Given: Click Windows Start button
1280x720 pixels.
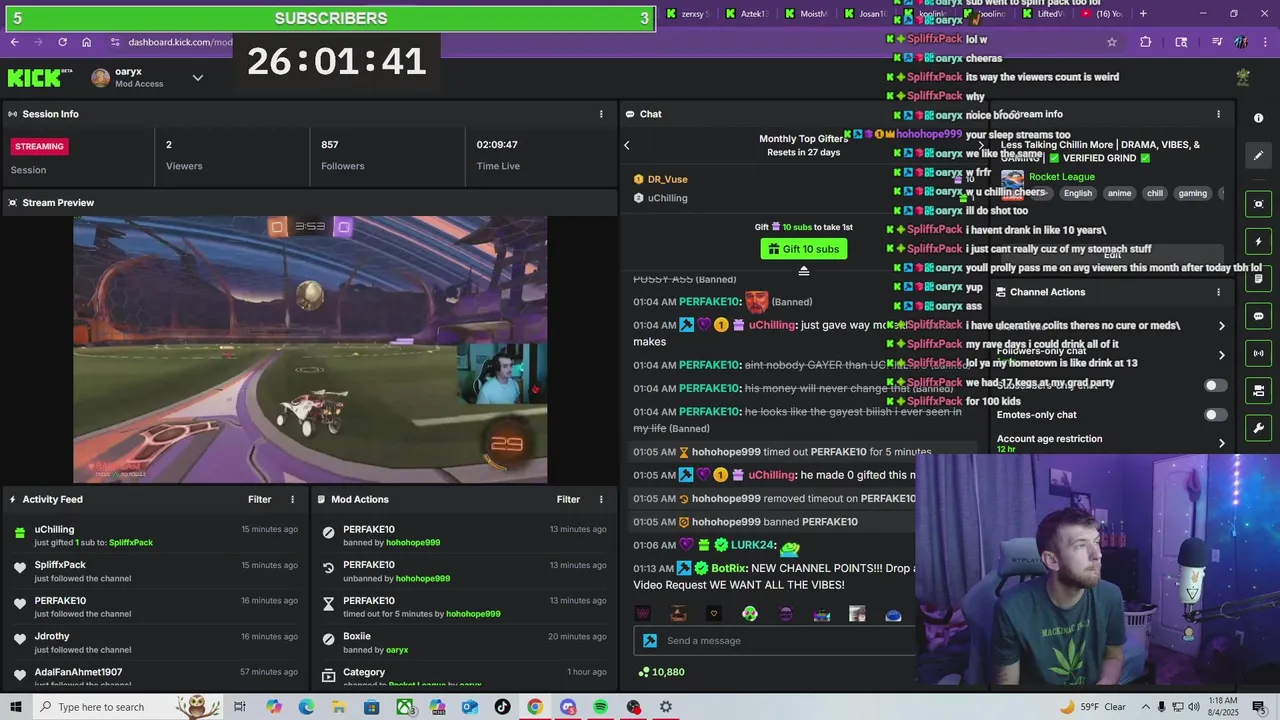Looking at the screenshot, I should click(16, 707).
